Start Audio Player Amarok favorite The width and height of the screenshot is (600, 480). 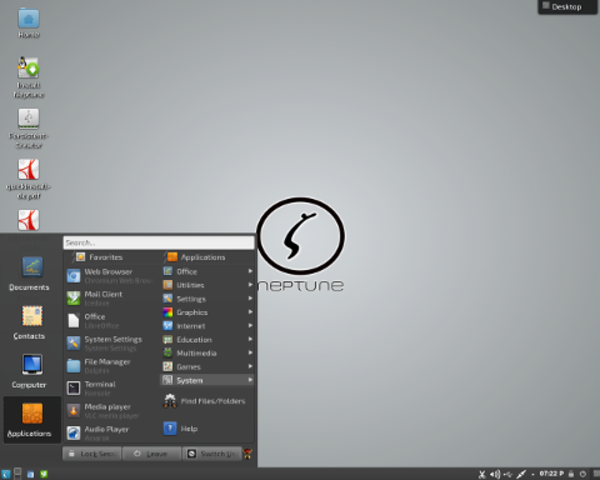110,433
